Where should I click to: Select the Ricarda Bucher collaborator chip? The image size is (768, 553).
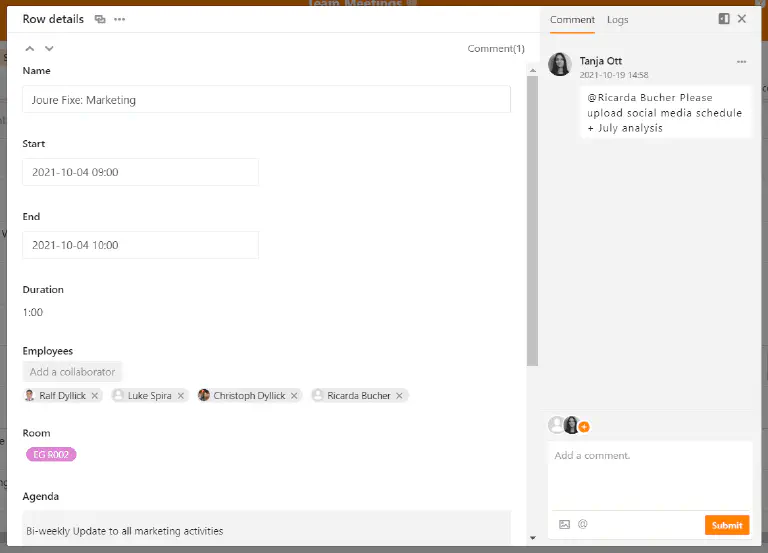point(359,395)
